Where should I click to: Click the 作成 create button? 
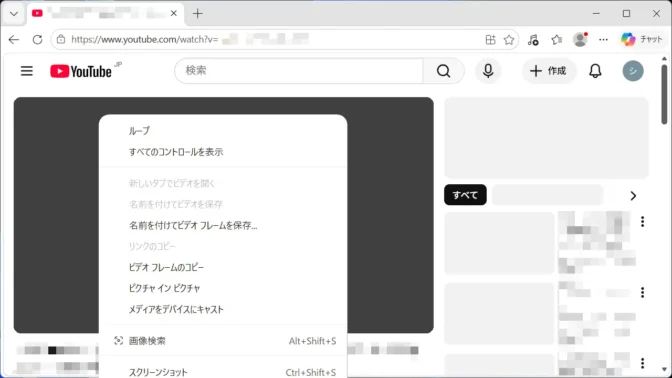click(x=549, y=71)
